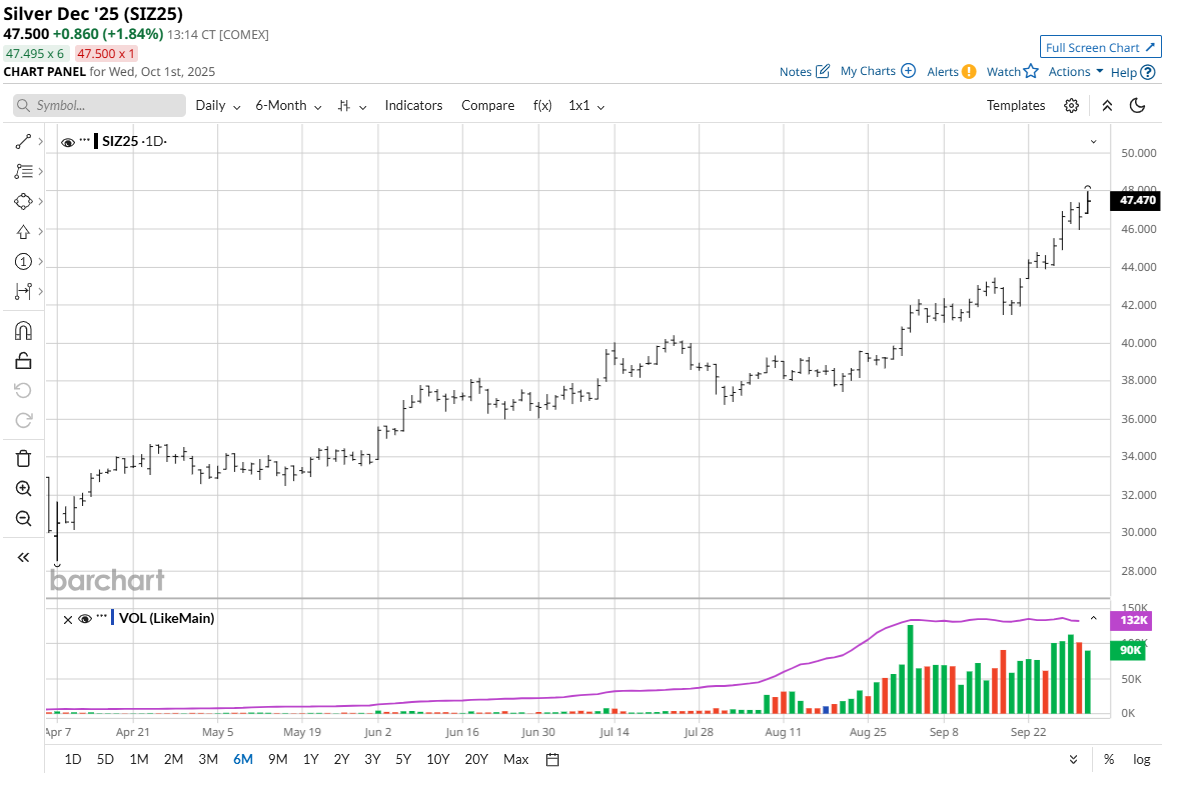Select the Max range

516,759
